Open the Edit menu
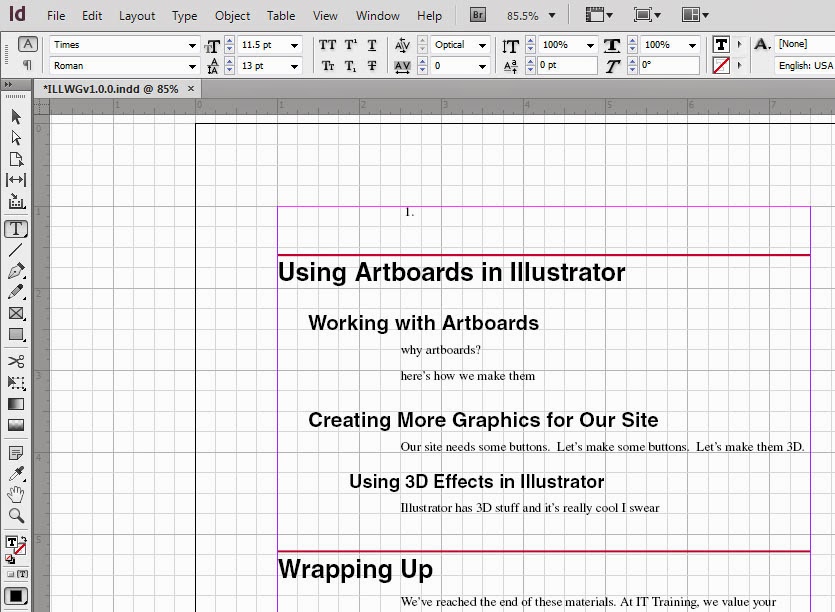The image size is (835, 612). click(92, 16)
